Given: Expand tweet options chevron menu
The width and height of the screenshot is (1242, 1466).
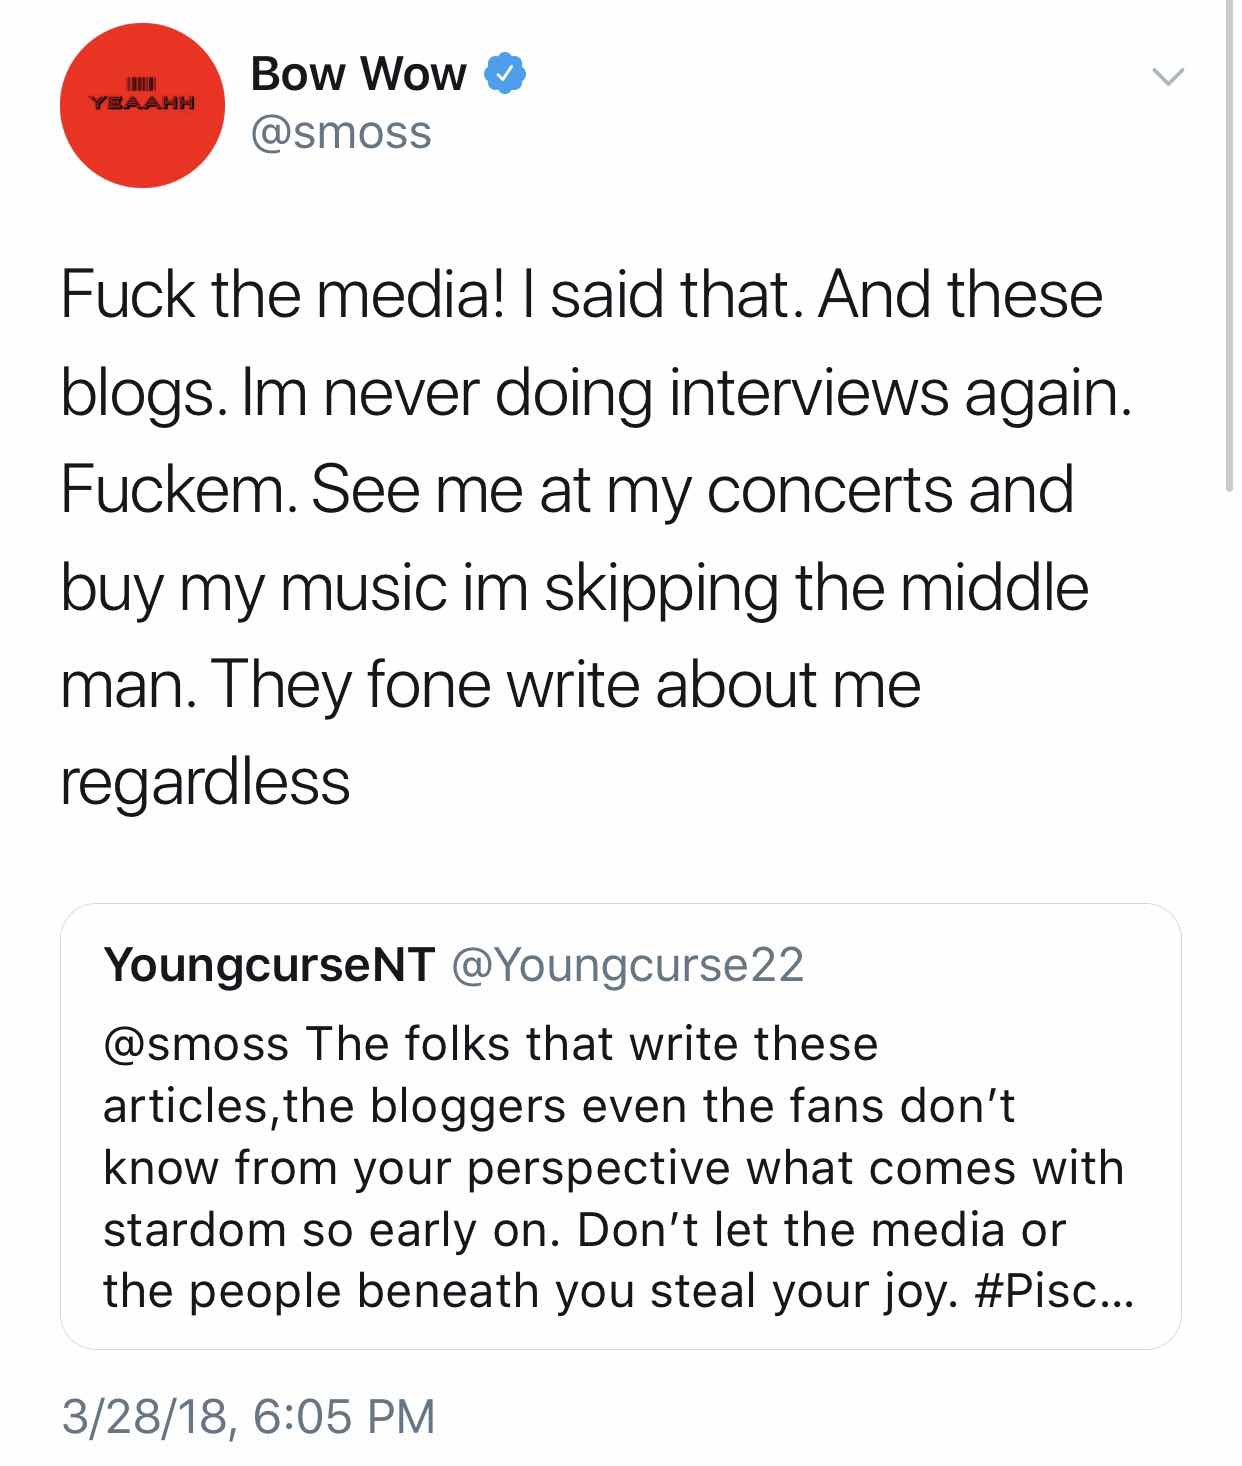Looking at the screenshot, I should (1166, 76).
